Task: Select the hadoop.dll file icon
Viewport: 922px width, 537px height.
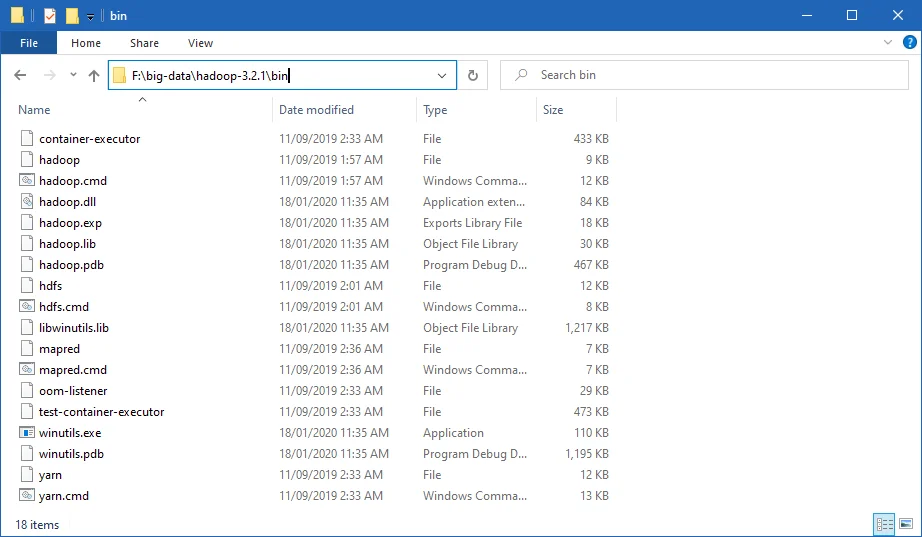Action: tap(27, 202)
